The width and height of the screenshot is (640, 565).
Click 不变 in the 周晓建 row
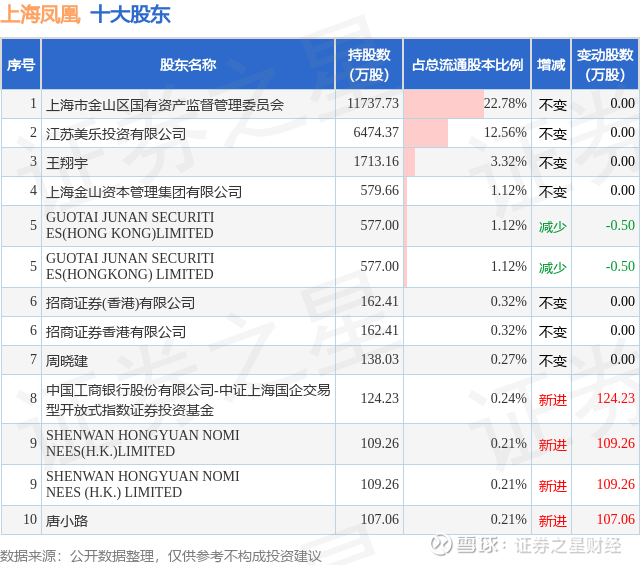coord(553,361)
